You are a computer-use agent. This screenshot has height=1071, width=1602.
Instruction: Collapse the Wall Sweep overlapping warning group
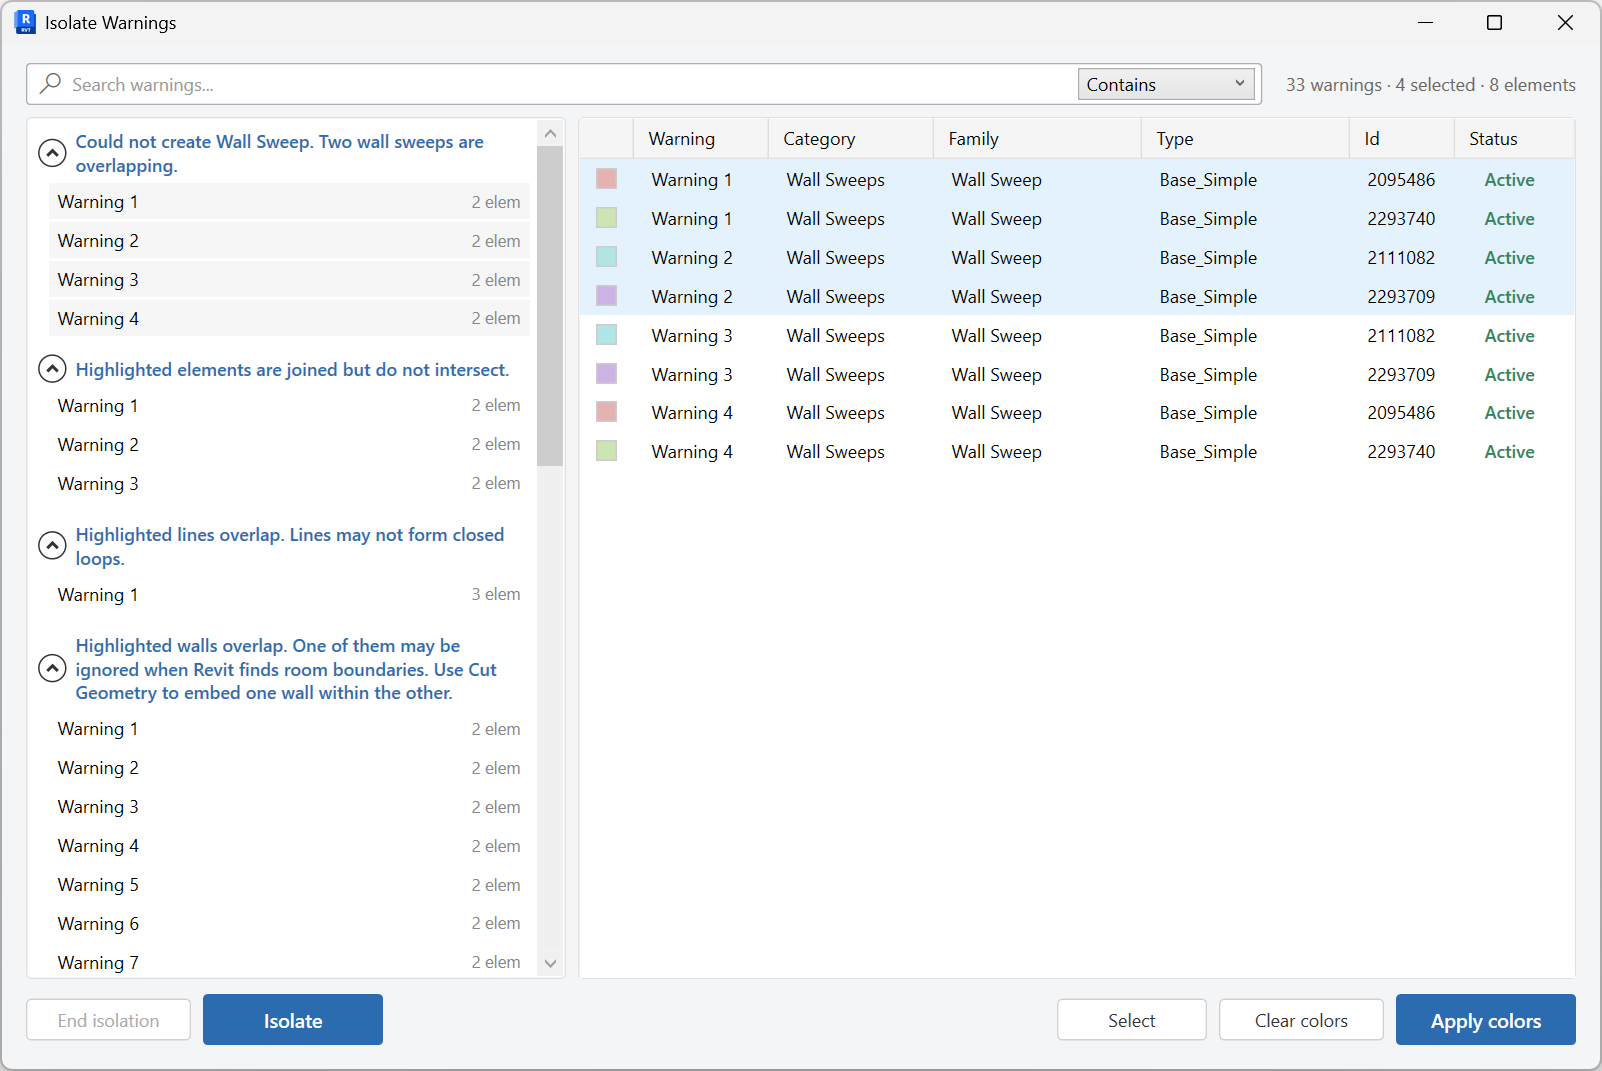[x=52, y=153]
